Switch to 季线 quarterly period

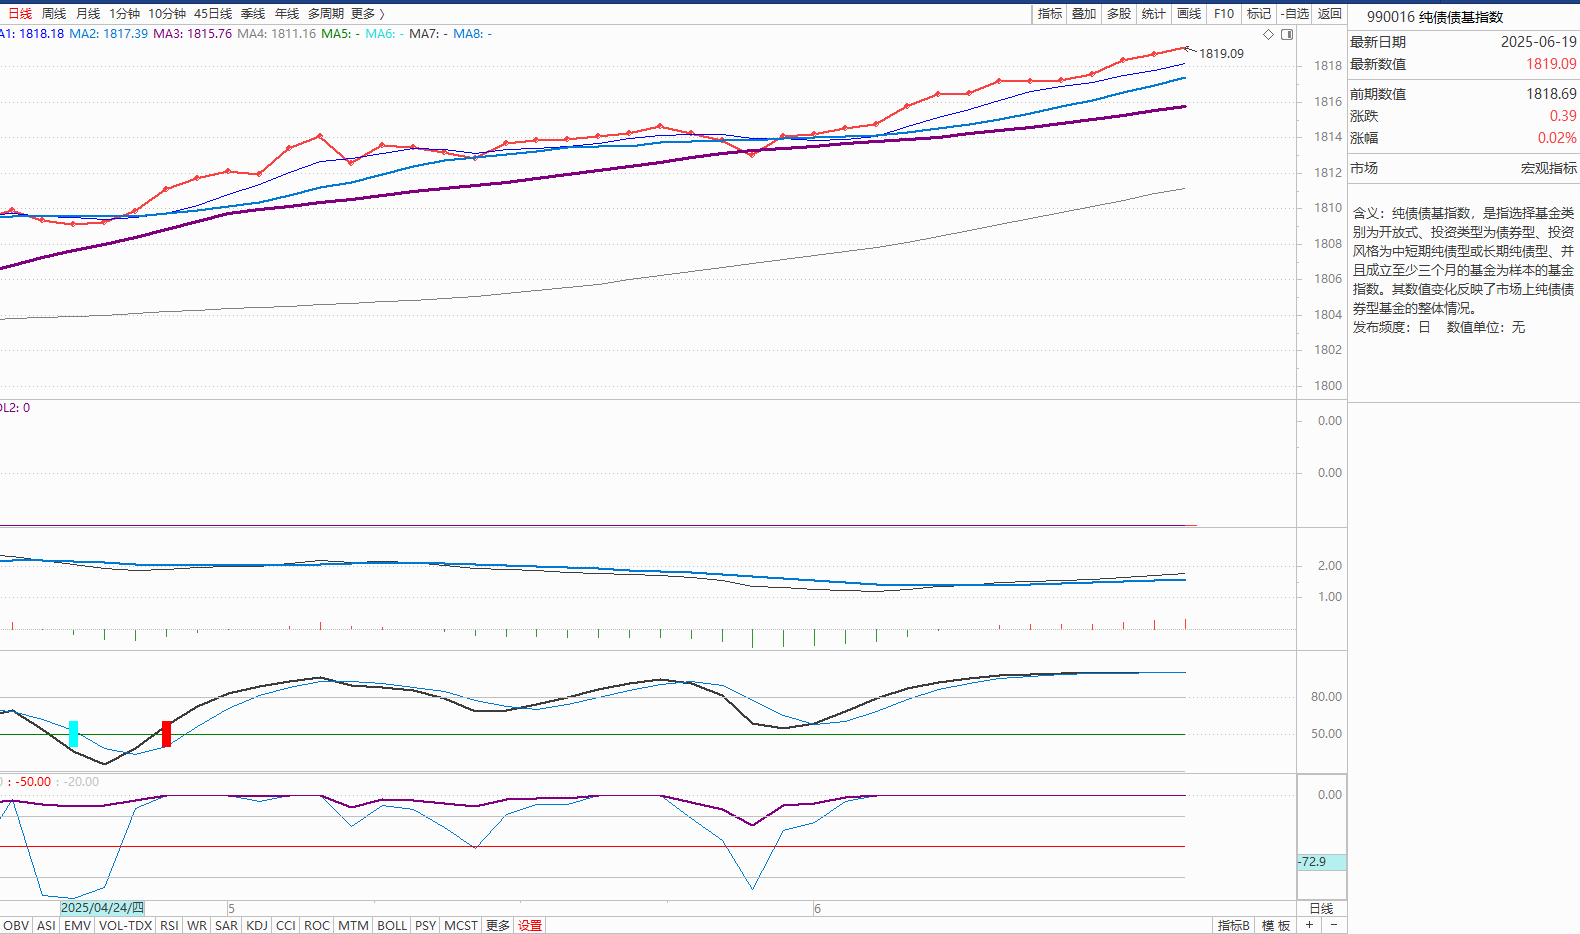tap(253, 14)
